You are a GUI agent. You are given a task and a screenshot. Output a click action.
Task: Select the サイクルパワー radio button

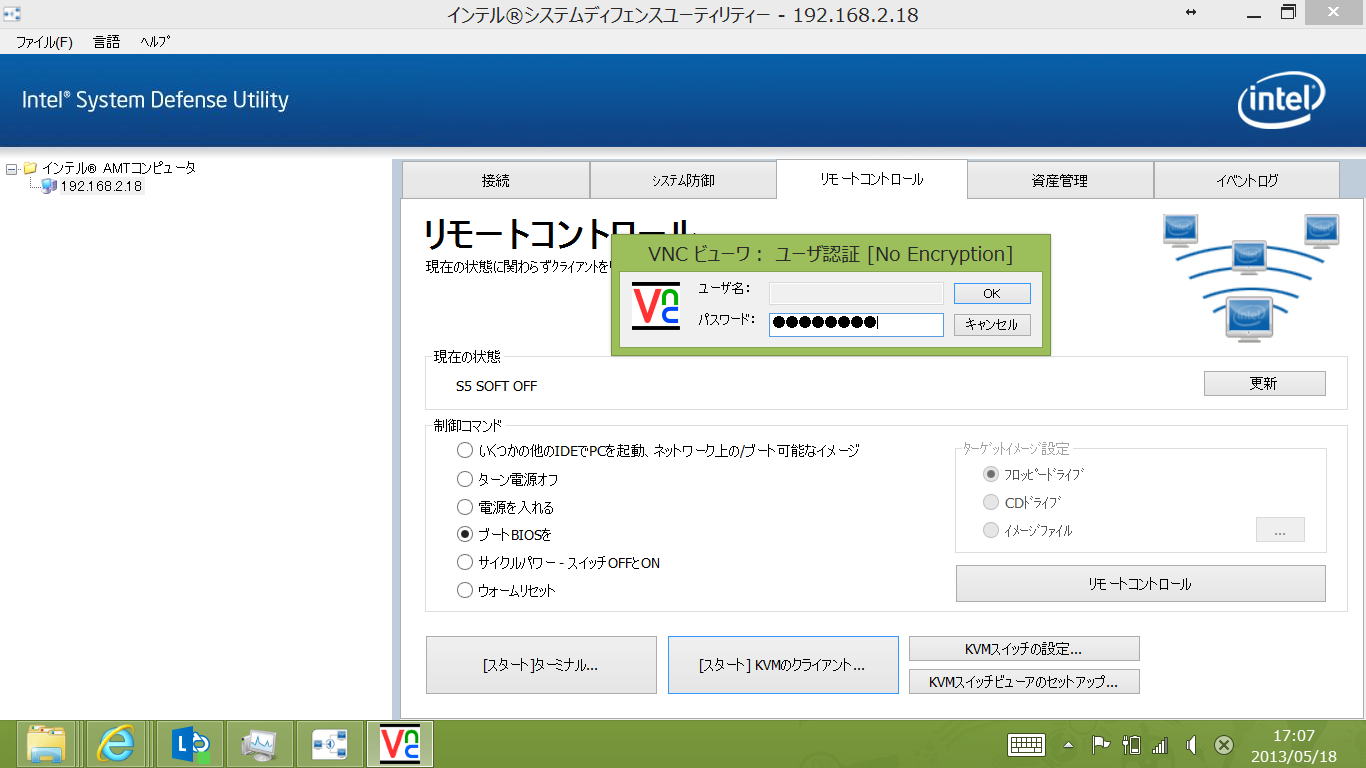point(465,563)
